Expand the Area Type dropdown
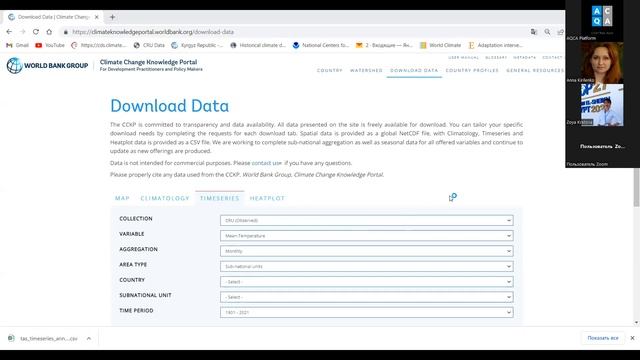The image size is (640, 360). click(x=367, y=266)
